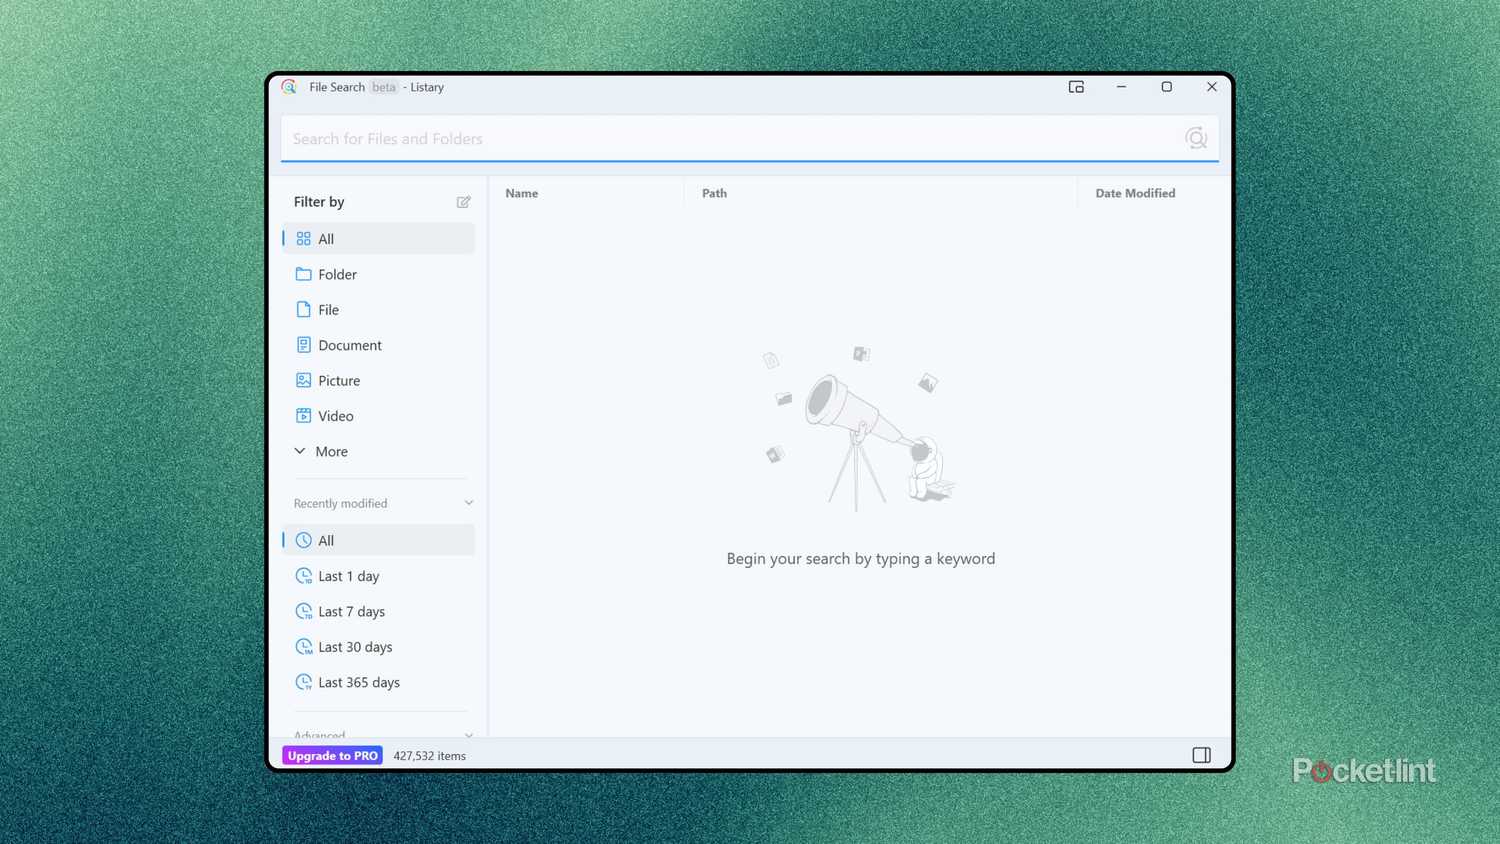1500x844 pixels.
Task: Select the Picture filter icon
Action: point(303,380)
